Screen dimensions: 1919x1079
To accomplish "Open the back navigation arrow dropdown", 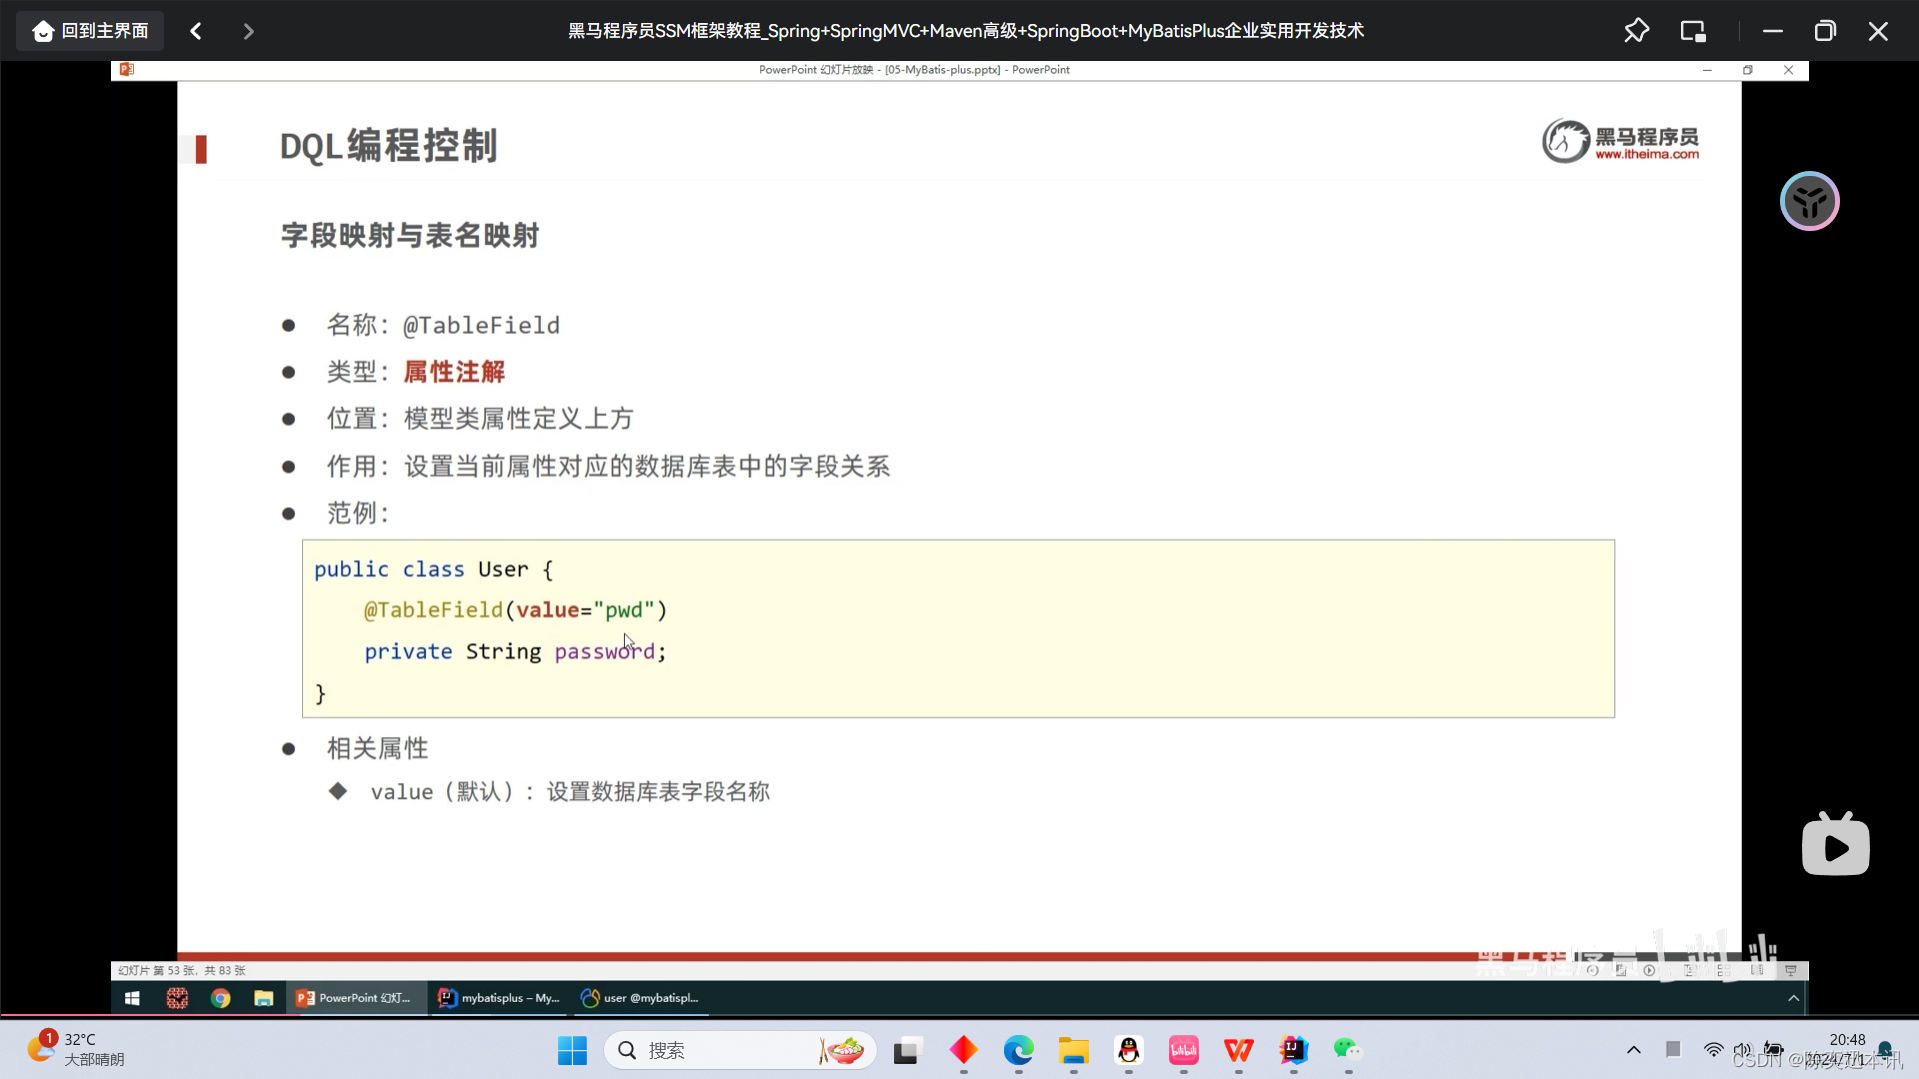I will pos(195,30).
